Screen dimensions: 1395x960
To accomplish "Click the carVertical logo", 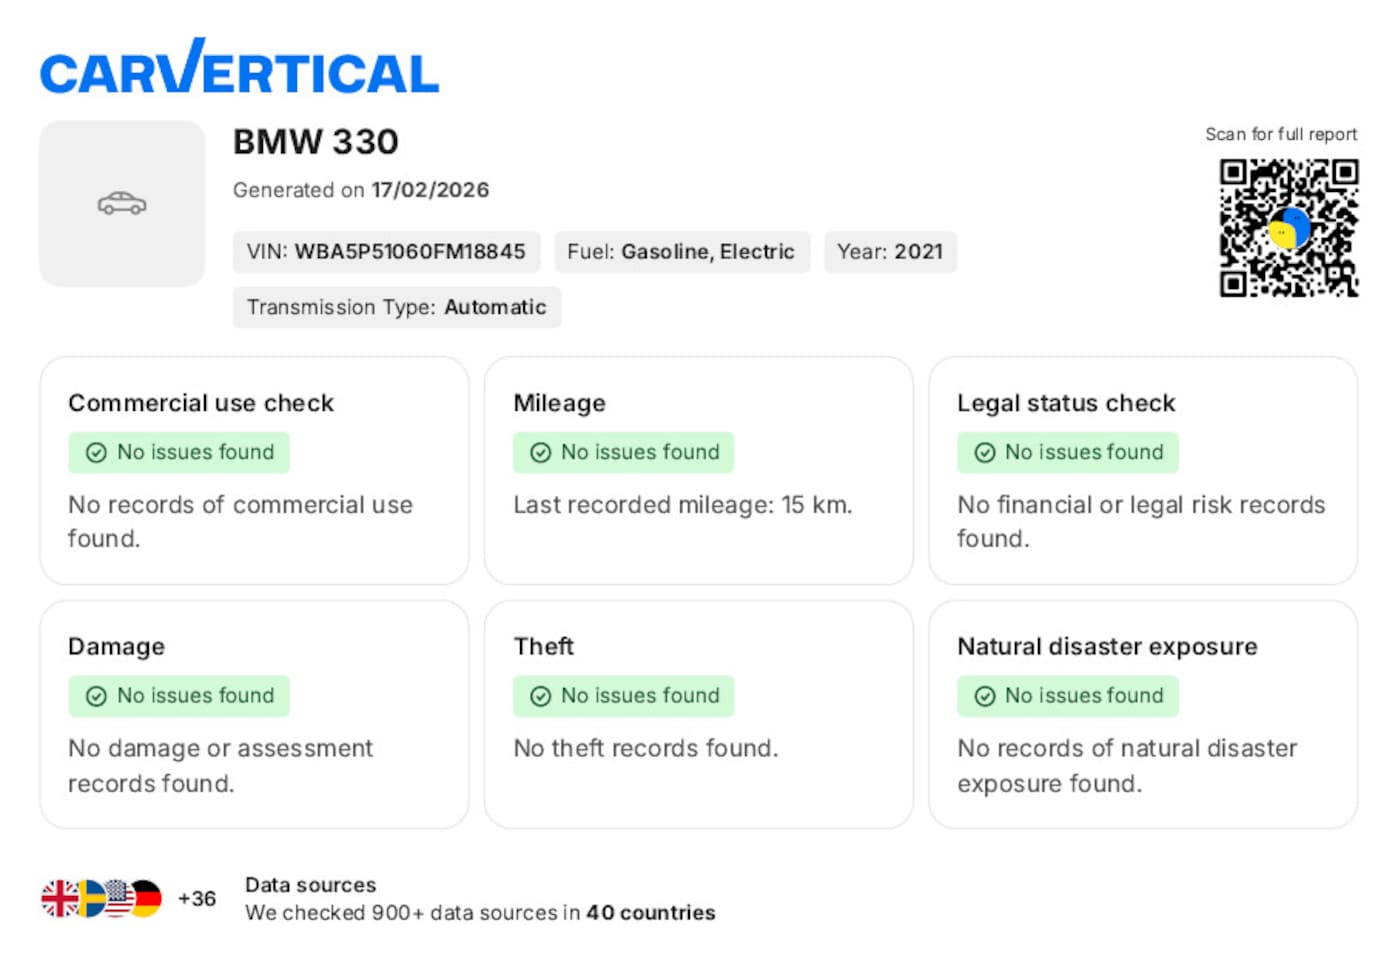I will [x=239, y=68].
